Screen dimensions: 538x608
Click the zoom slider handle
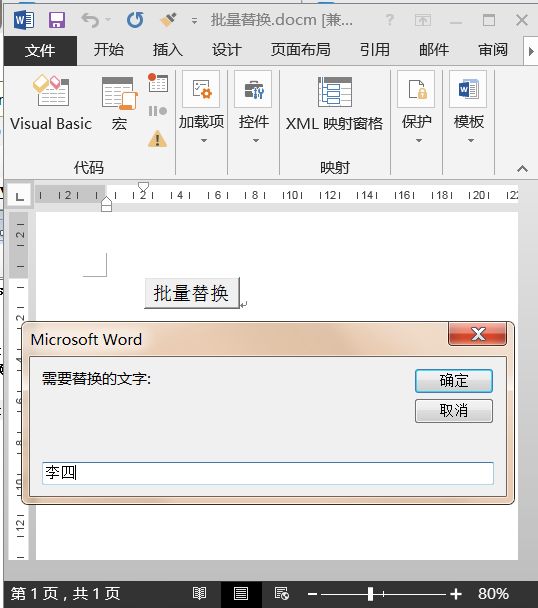[x=370, y=594]
